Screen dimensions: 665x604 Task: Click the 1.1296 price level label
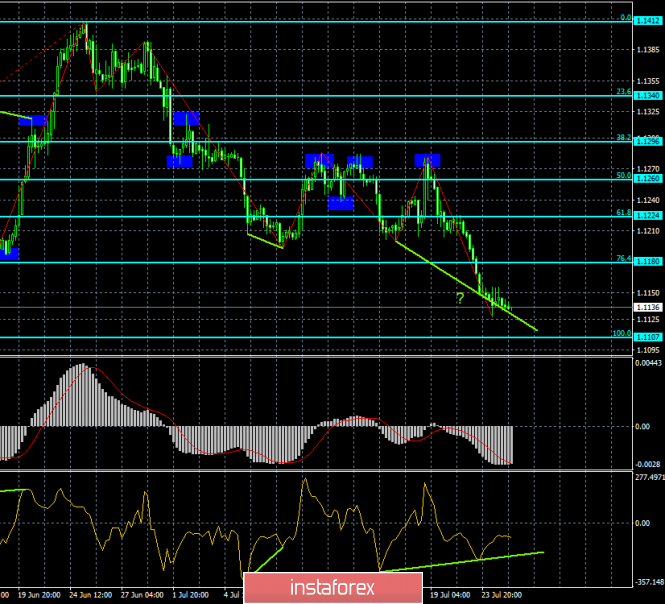coord(646,141)
